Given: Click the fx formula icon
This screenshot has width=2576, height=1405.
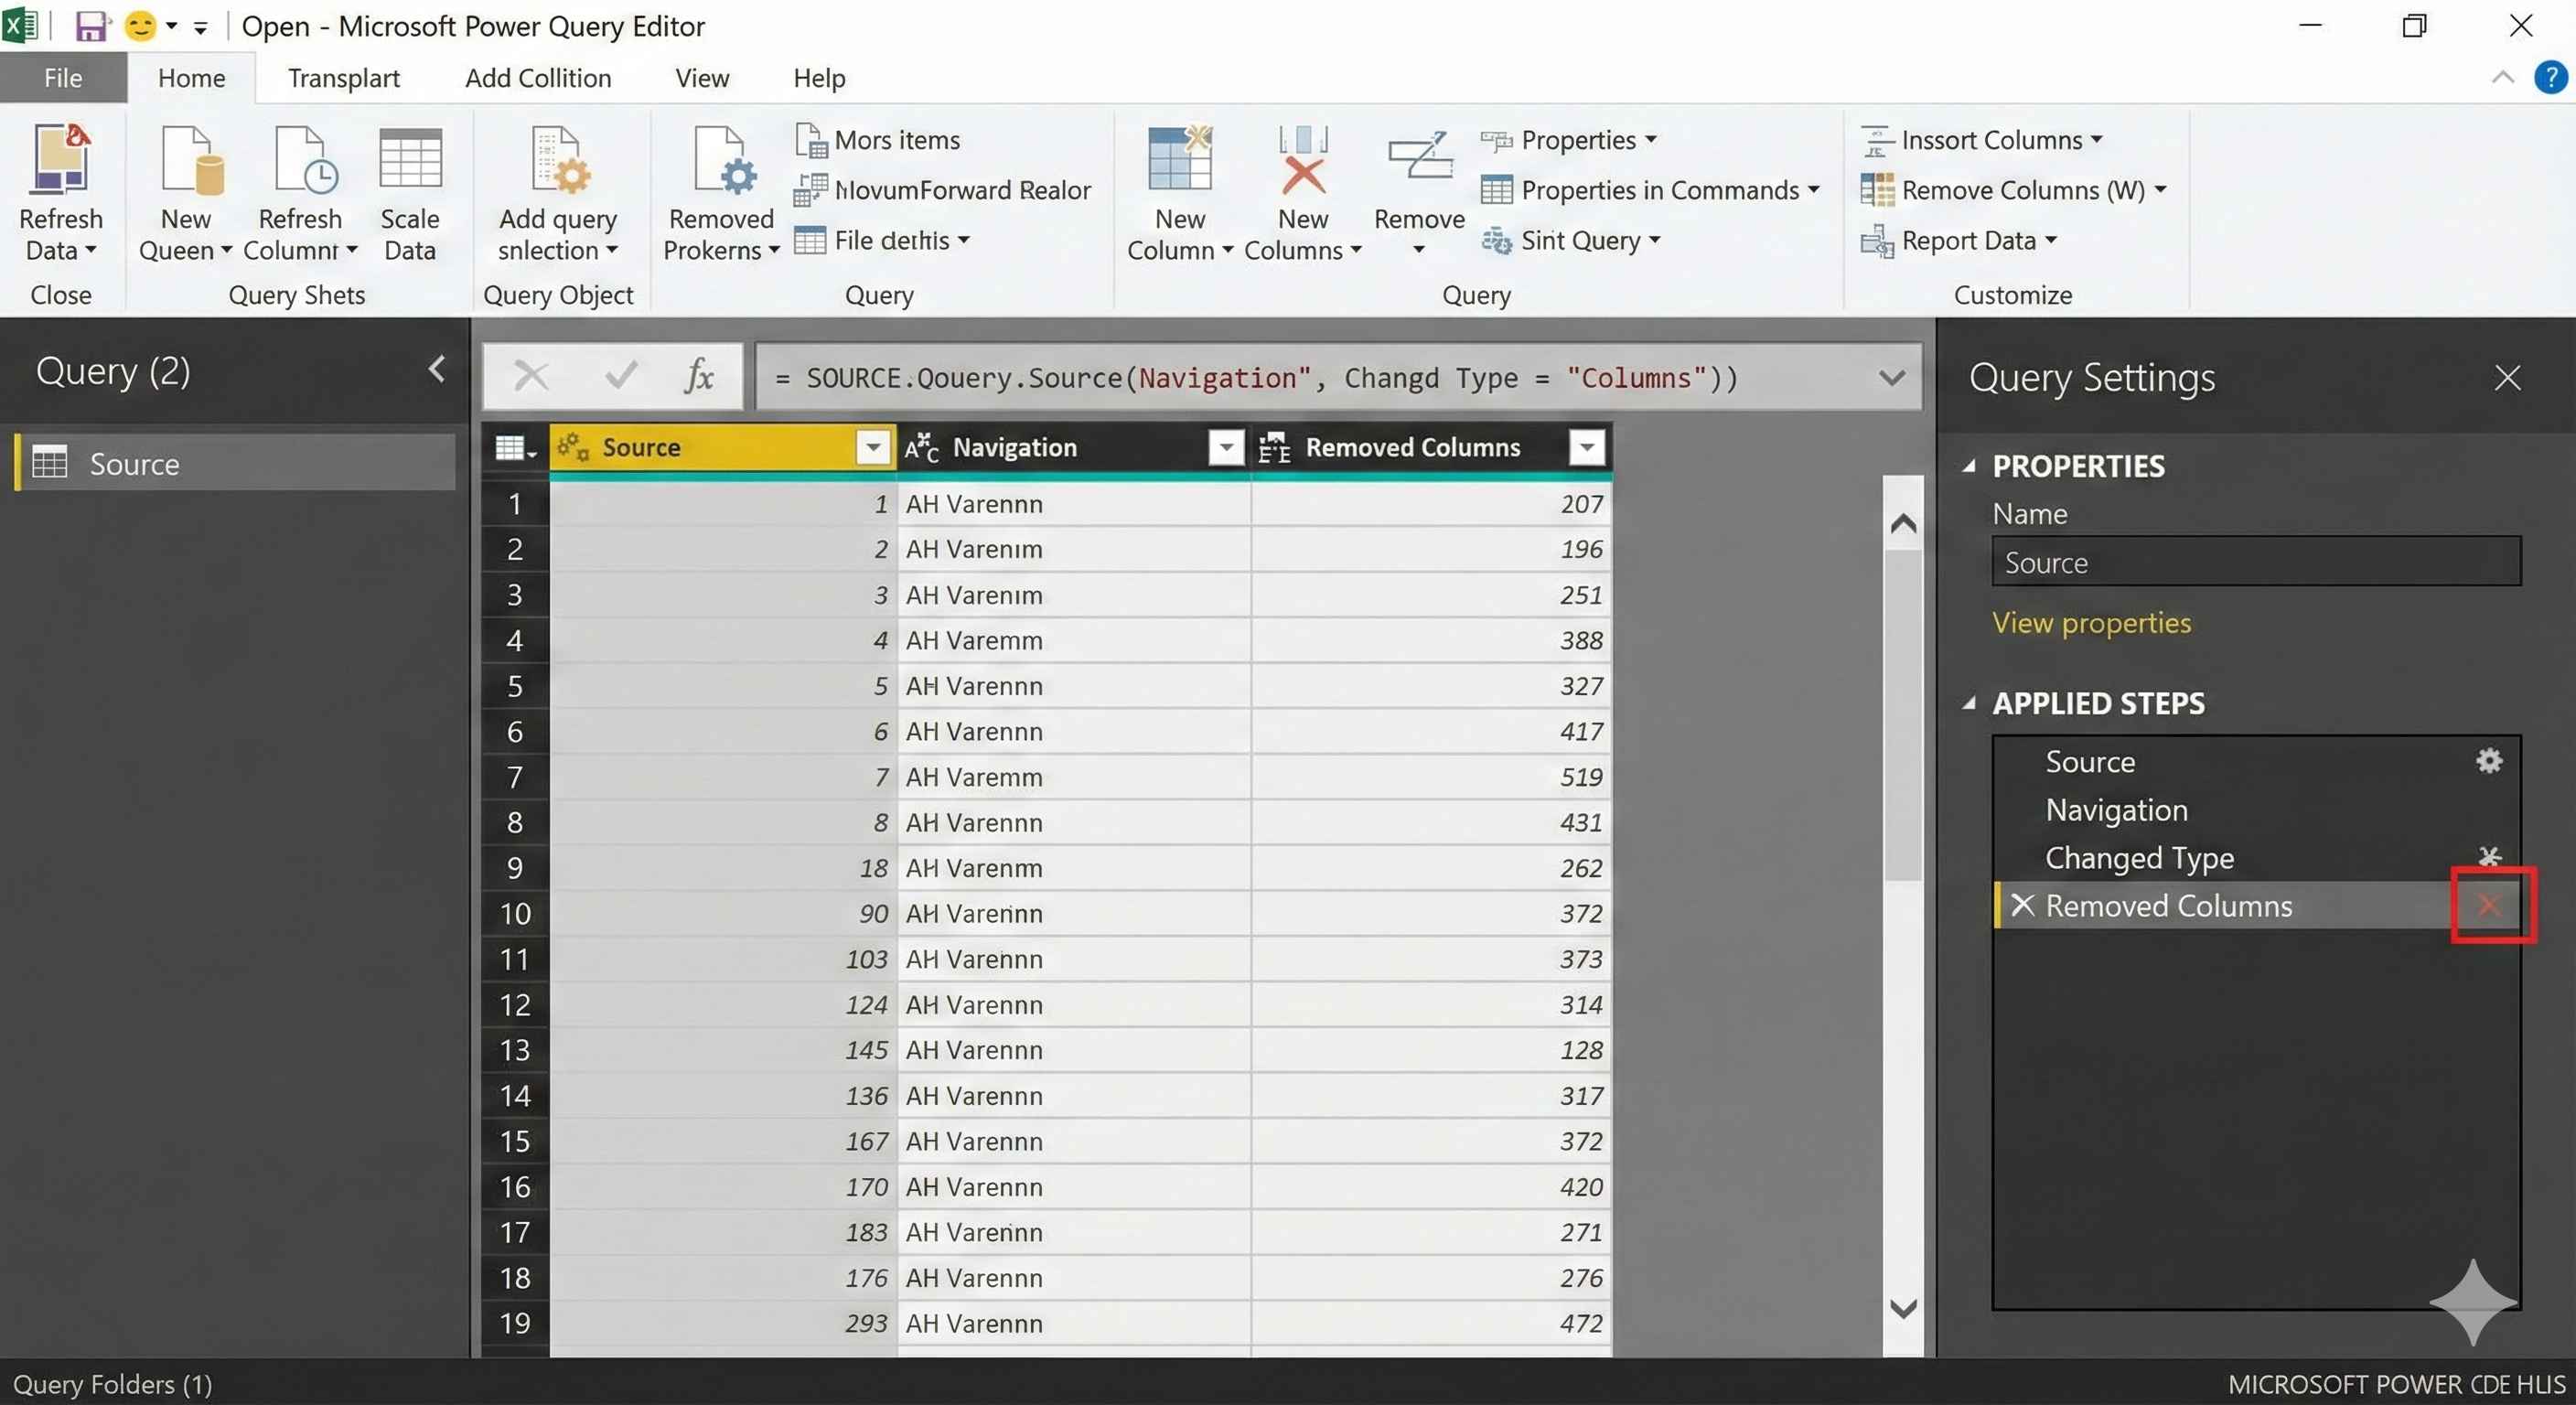Looking at the screenshot, I should 699,377.
